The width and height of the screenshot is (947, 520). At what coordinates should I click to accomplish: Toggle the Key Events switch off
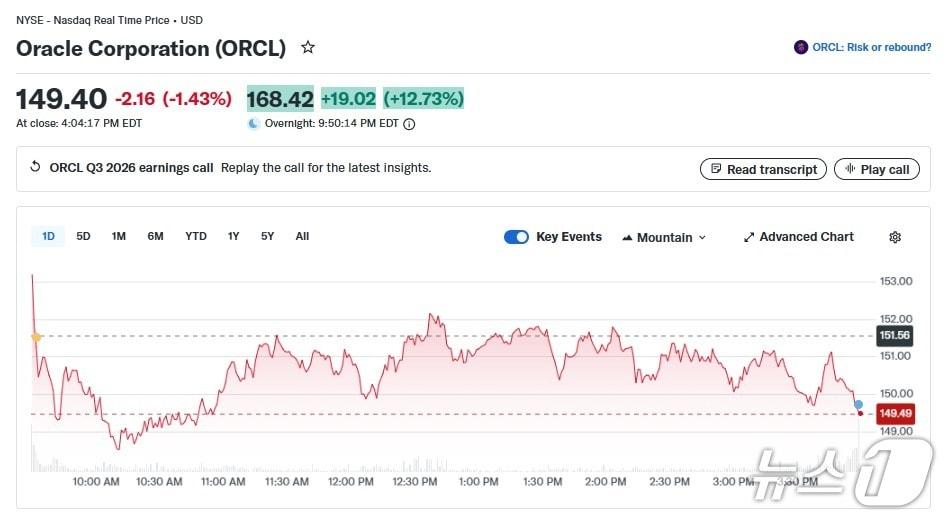coord(516,237)
